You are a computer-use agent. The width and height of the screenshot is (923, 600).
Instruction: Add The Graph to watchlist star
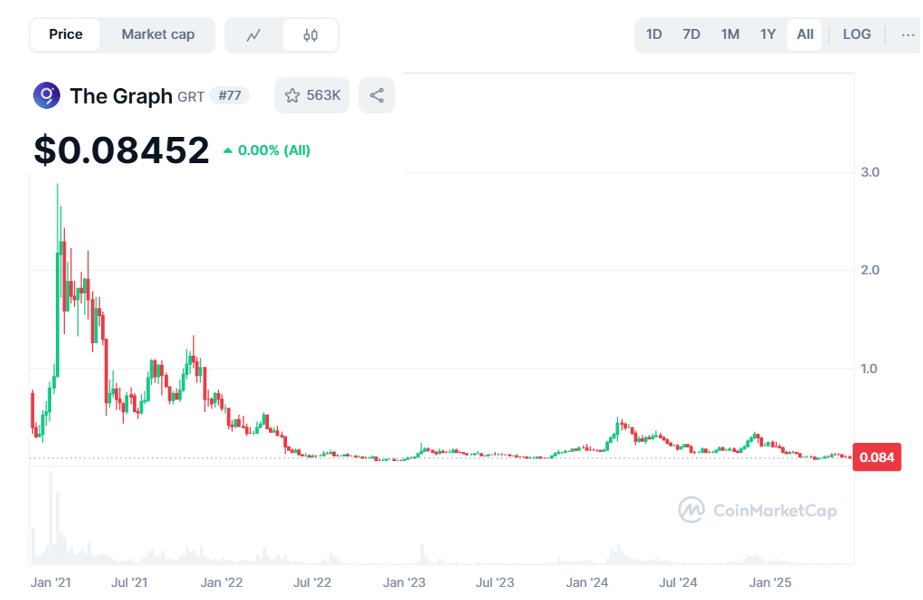(312, 96)
